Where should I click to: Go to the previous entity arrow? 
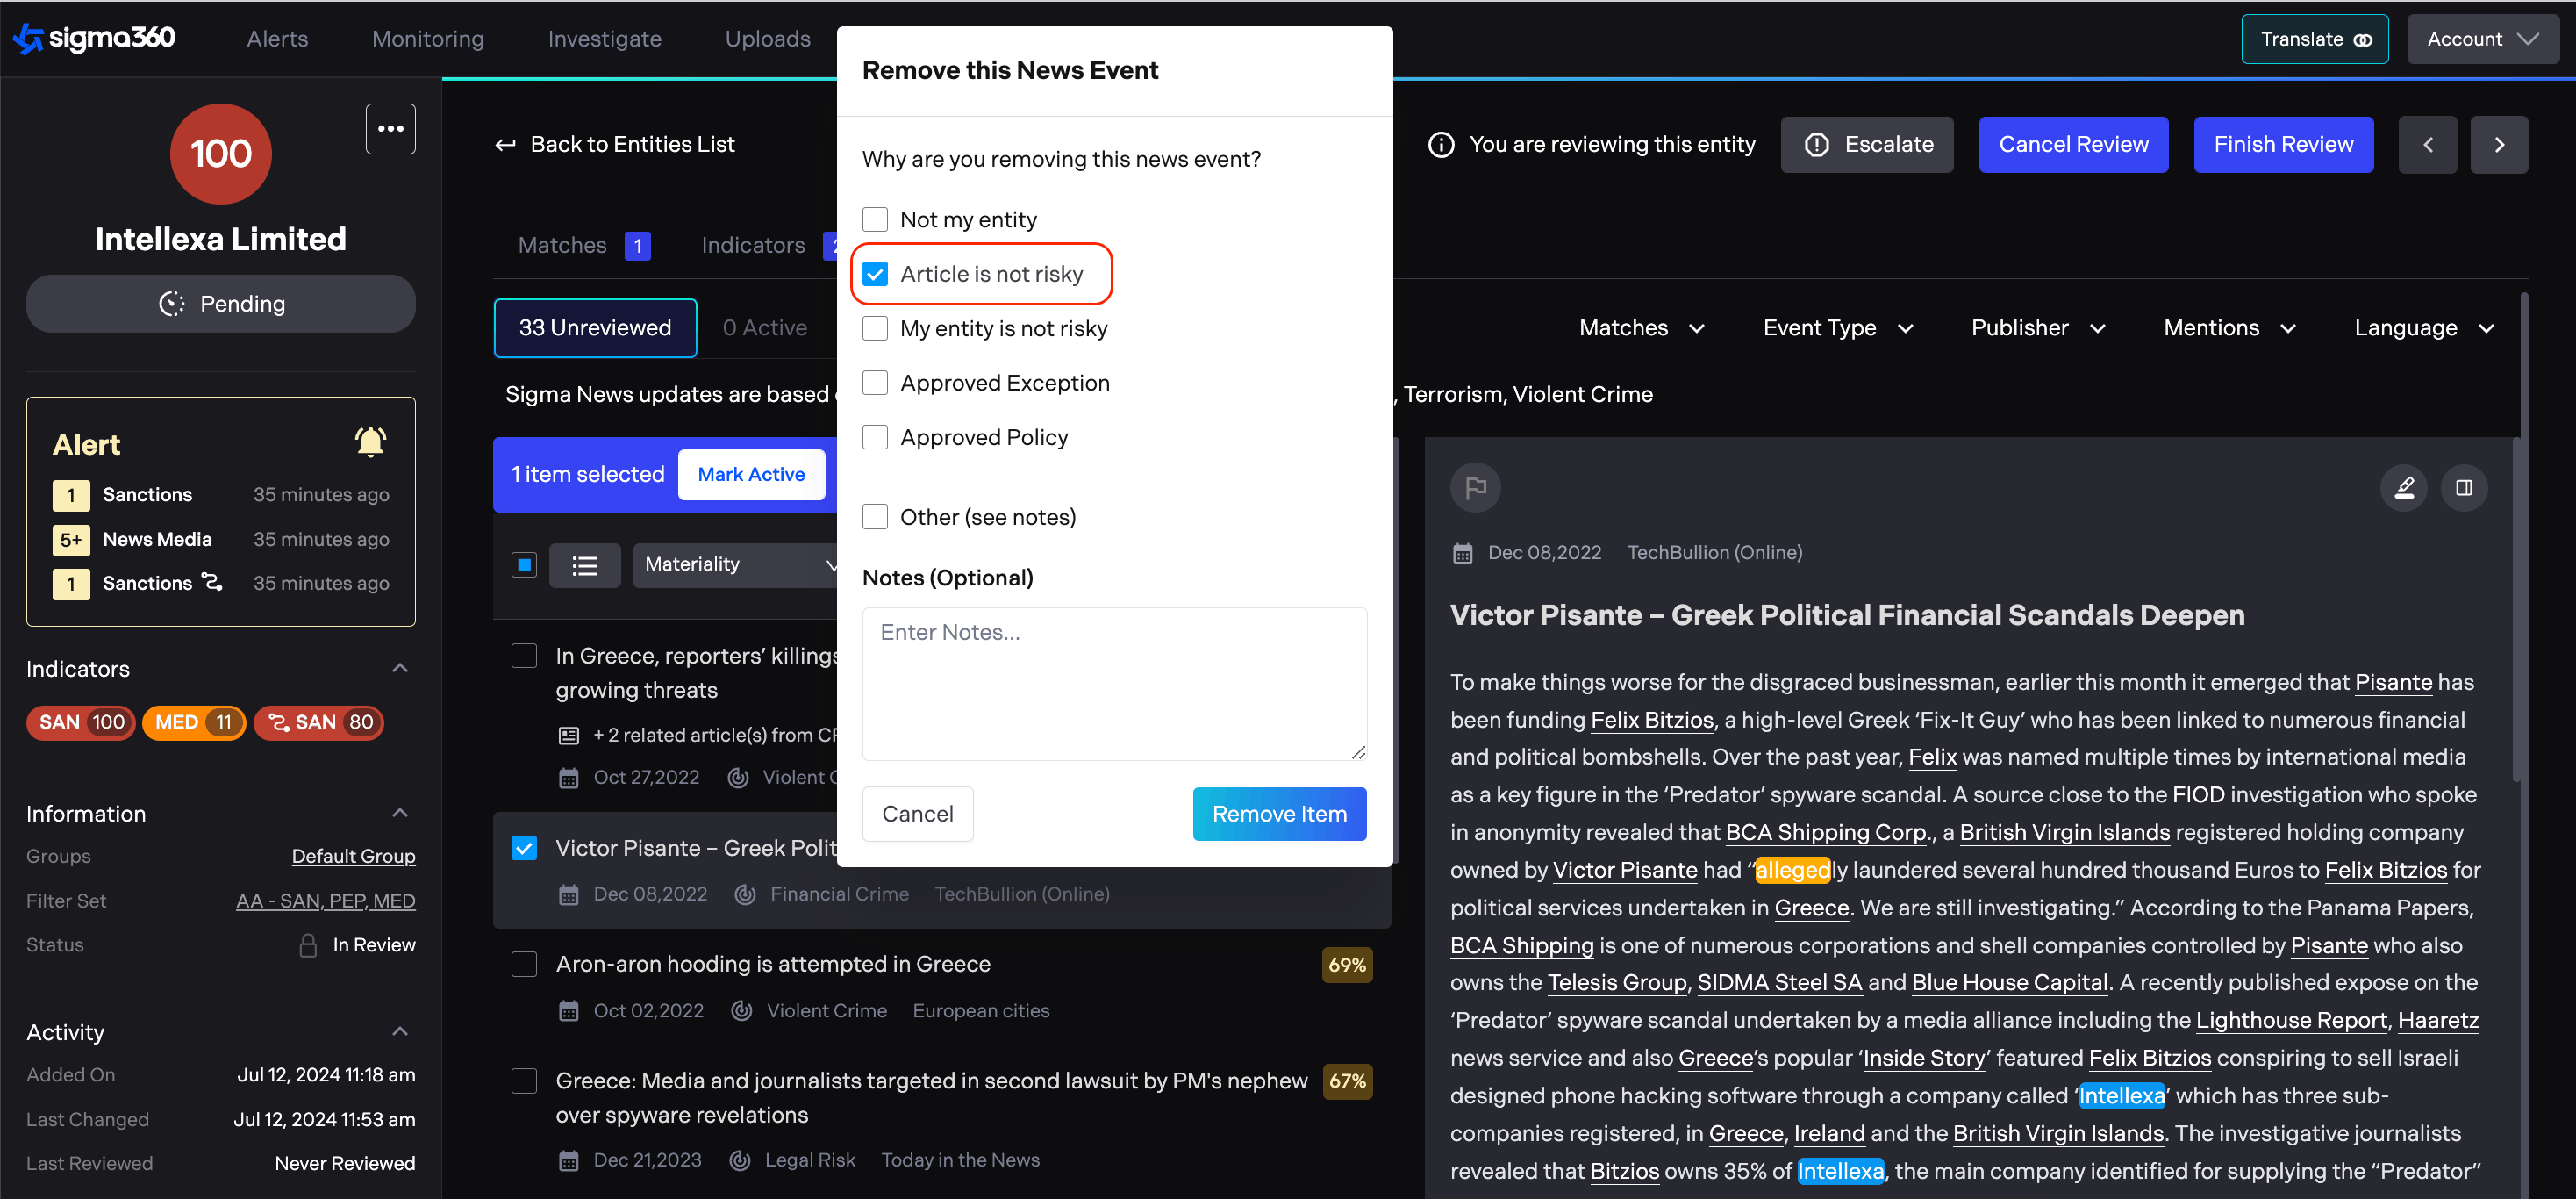(2427, 145)
